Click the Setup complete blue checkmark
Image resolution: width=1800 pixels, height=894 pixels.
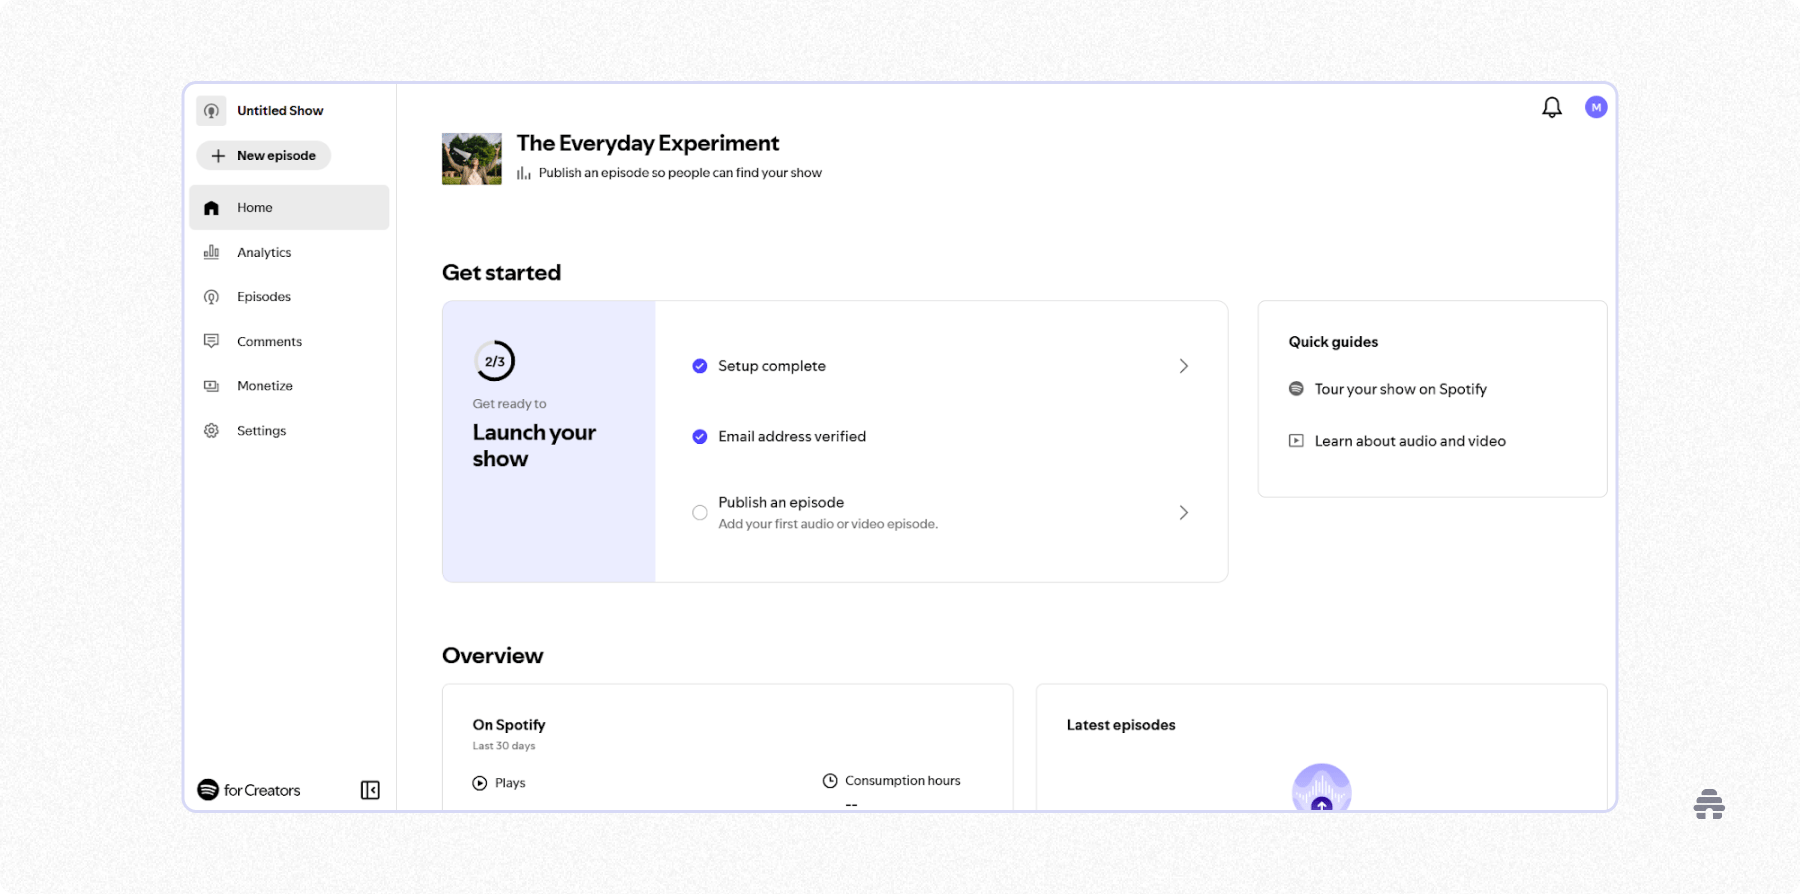coord(700,366)
